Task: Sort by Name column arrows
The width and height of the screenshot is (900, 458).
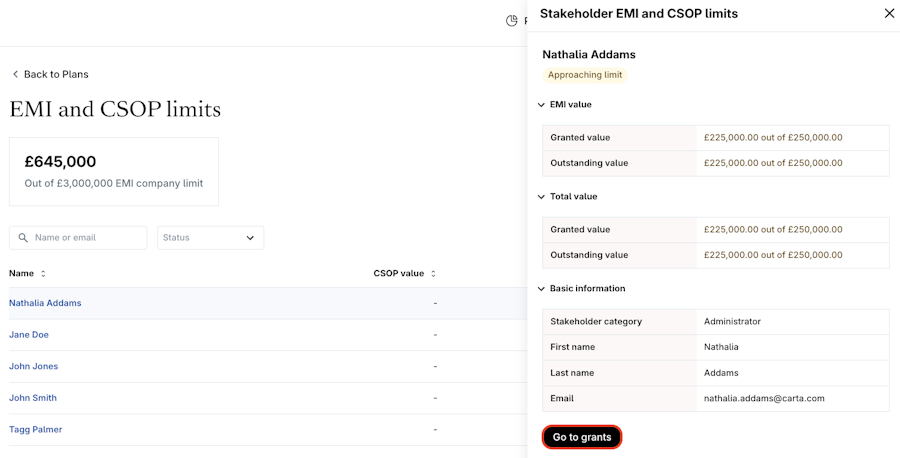Action: (x=43, y=274)
